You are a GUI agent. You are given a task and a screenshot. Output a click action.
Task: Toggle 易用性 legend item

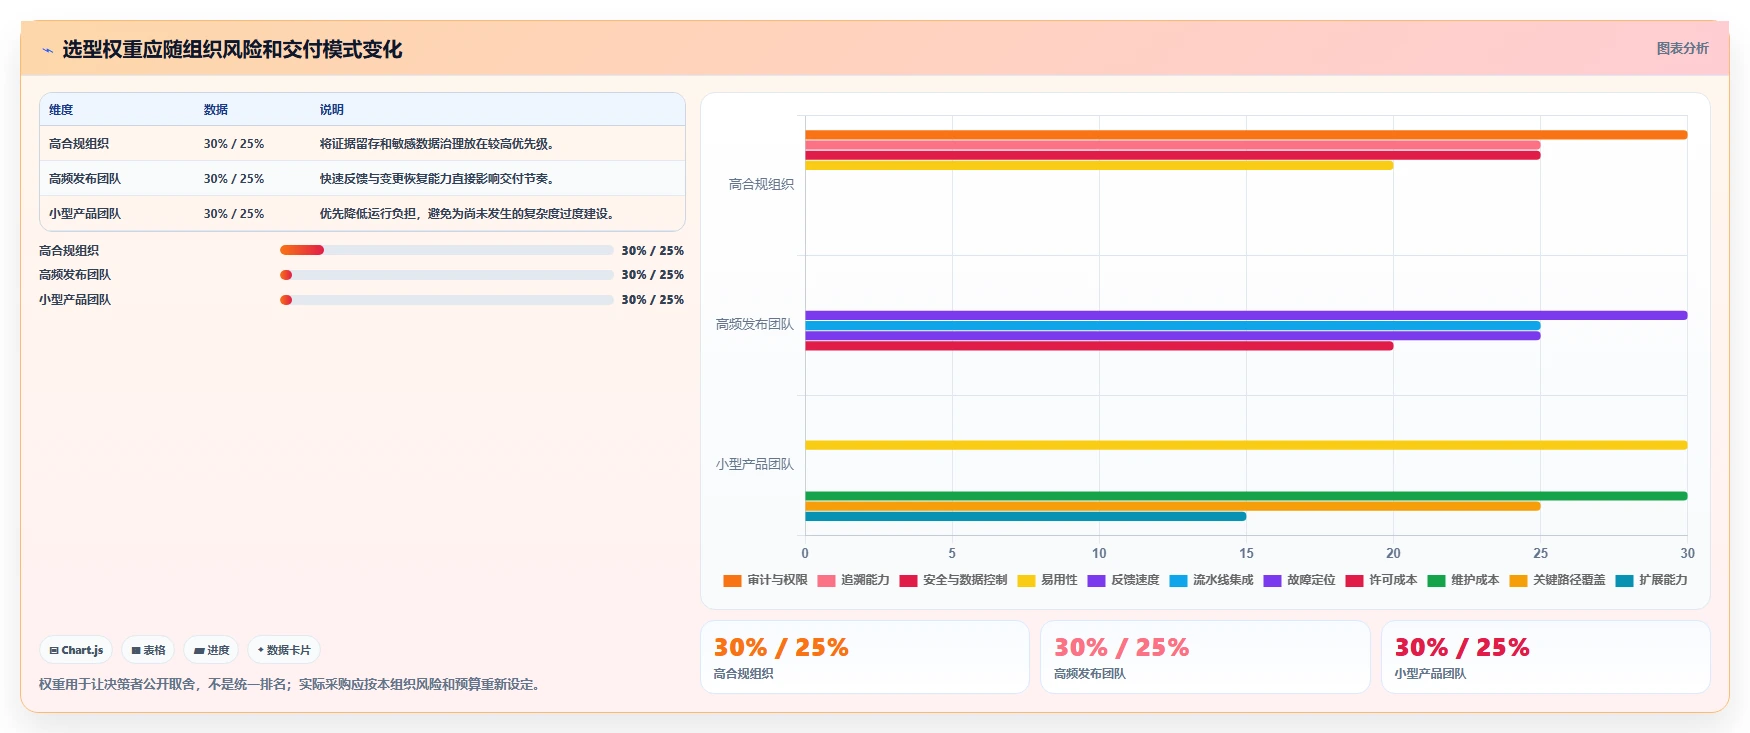click(x=1047, y=580)
